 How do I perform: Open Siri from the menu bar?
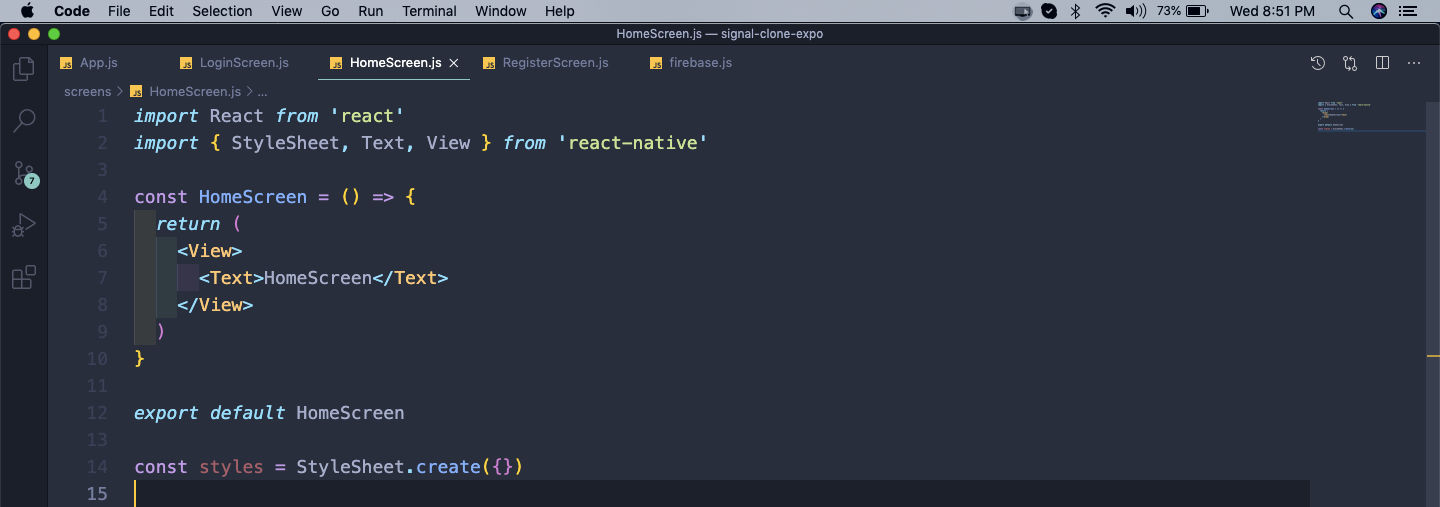tap(1379, 11)
